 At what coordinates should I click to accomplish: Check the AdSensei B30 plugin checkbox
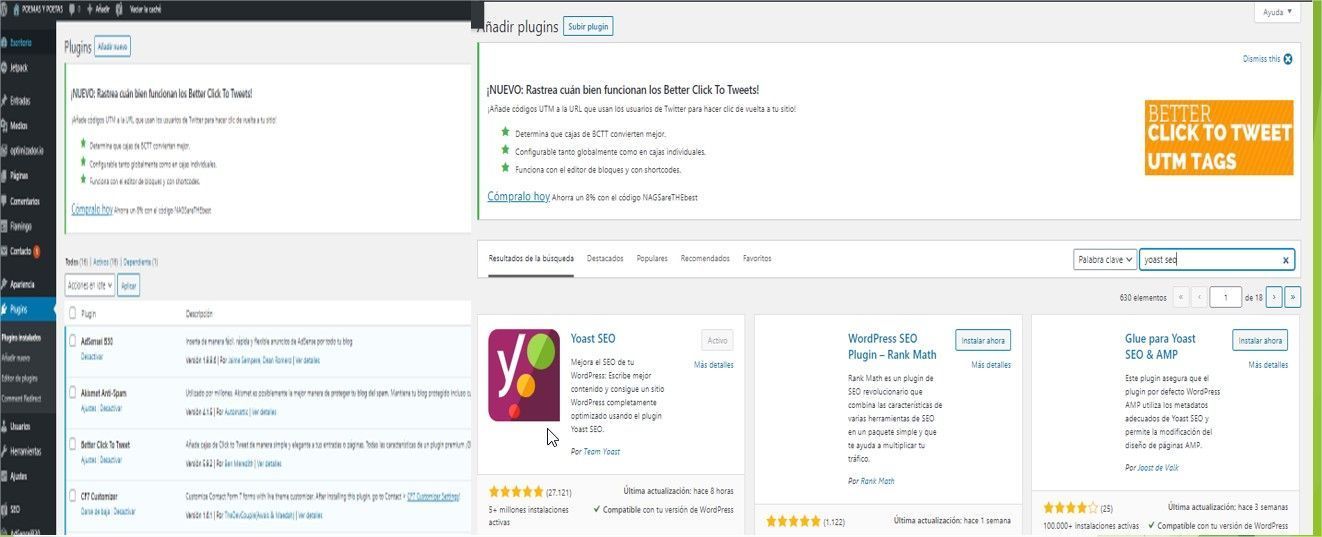pyautogui.click(x=72, y=341)
